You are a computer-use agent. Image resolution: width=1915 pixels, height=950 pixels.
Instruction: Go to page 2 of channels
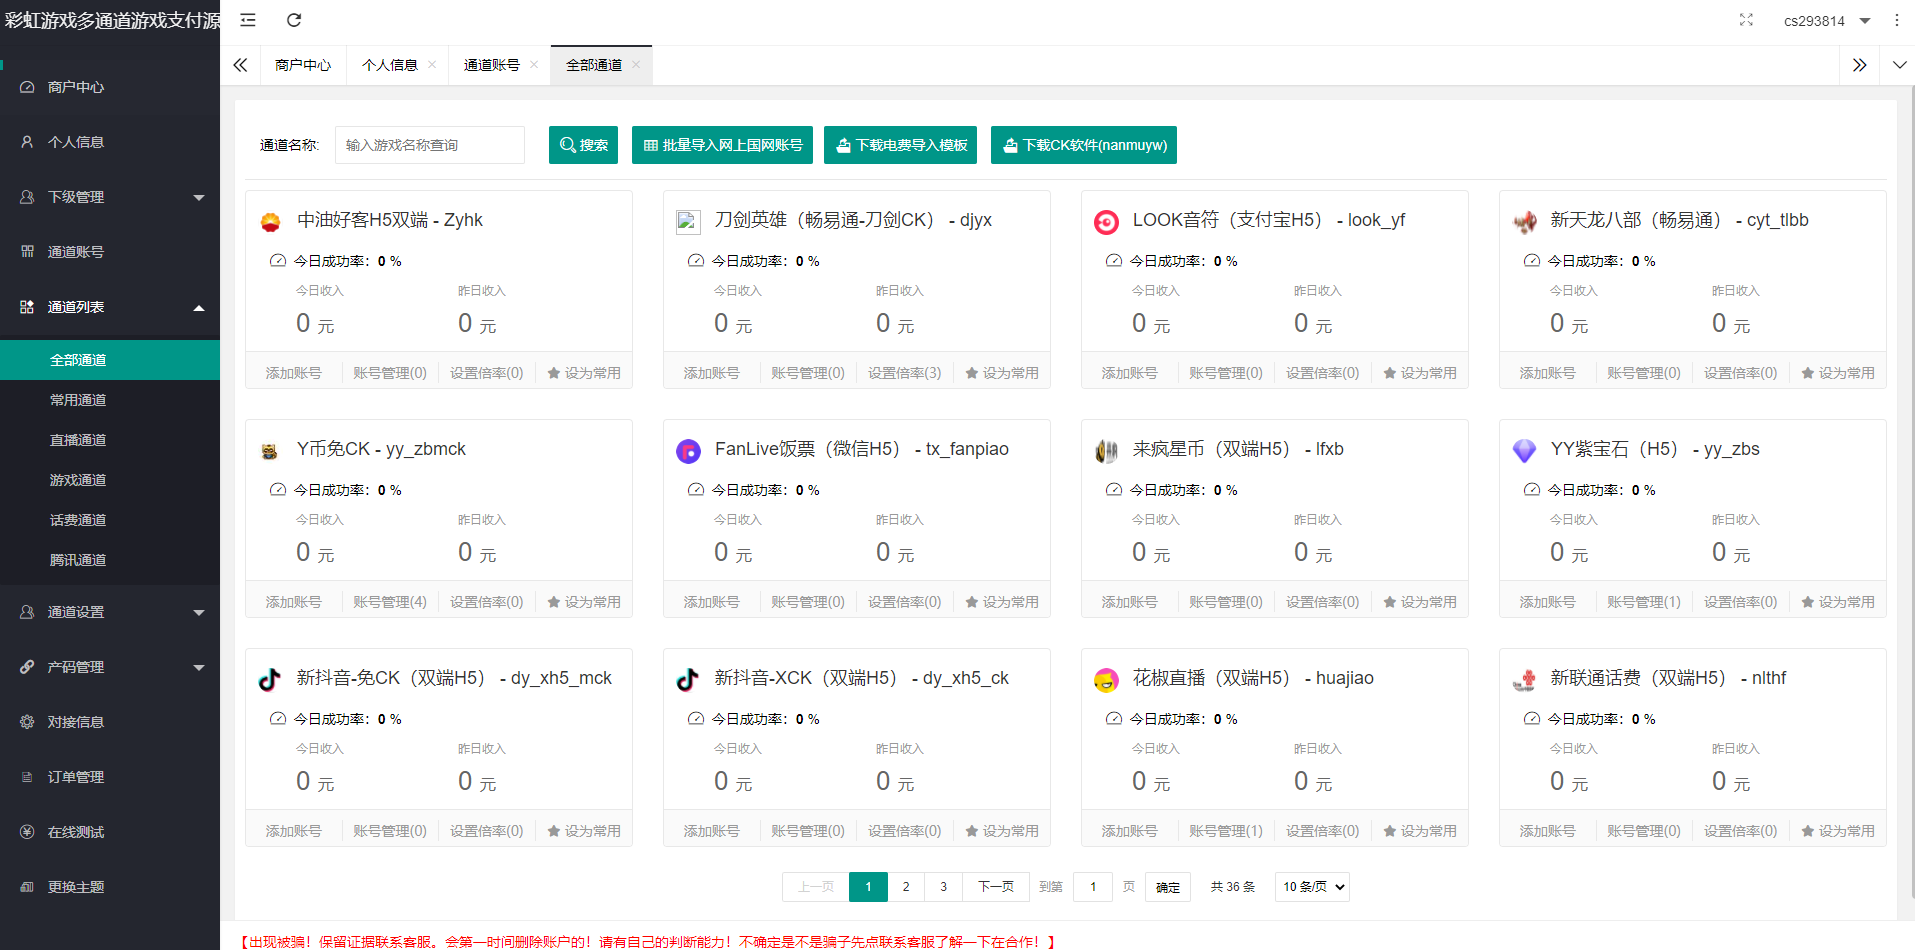906,887
